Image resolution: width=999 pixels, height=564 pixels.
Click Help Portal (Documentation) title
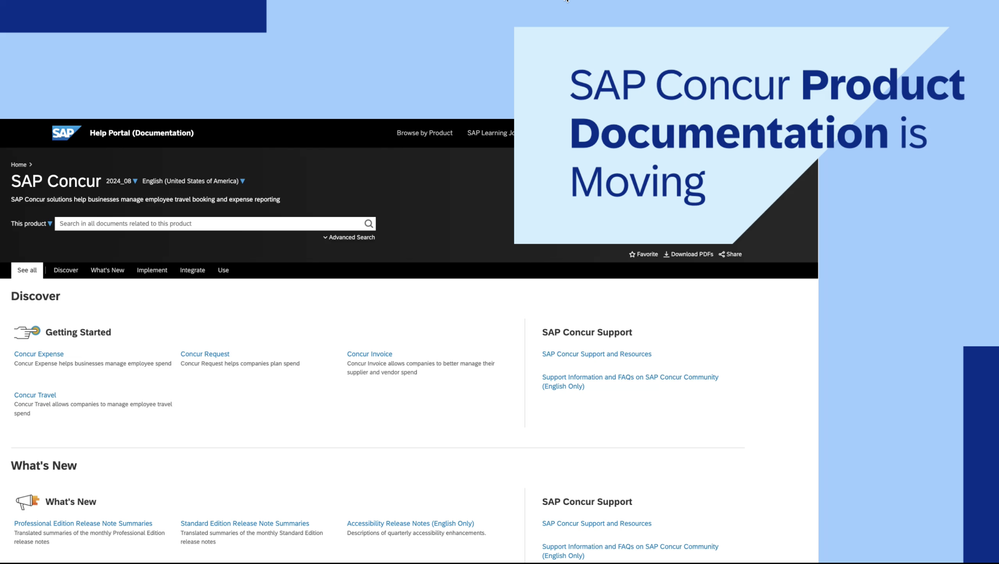click(x=141, y=133)
